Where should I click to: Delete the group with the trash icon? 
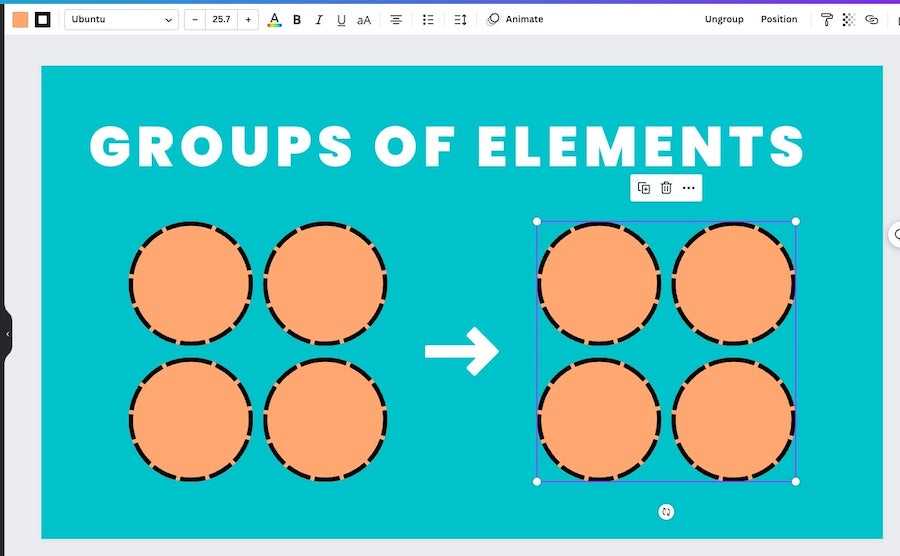pyautogui.click(x=666, y=188)
